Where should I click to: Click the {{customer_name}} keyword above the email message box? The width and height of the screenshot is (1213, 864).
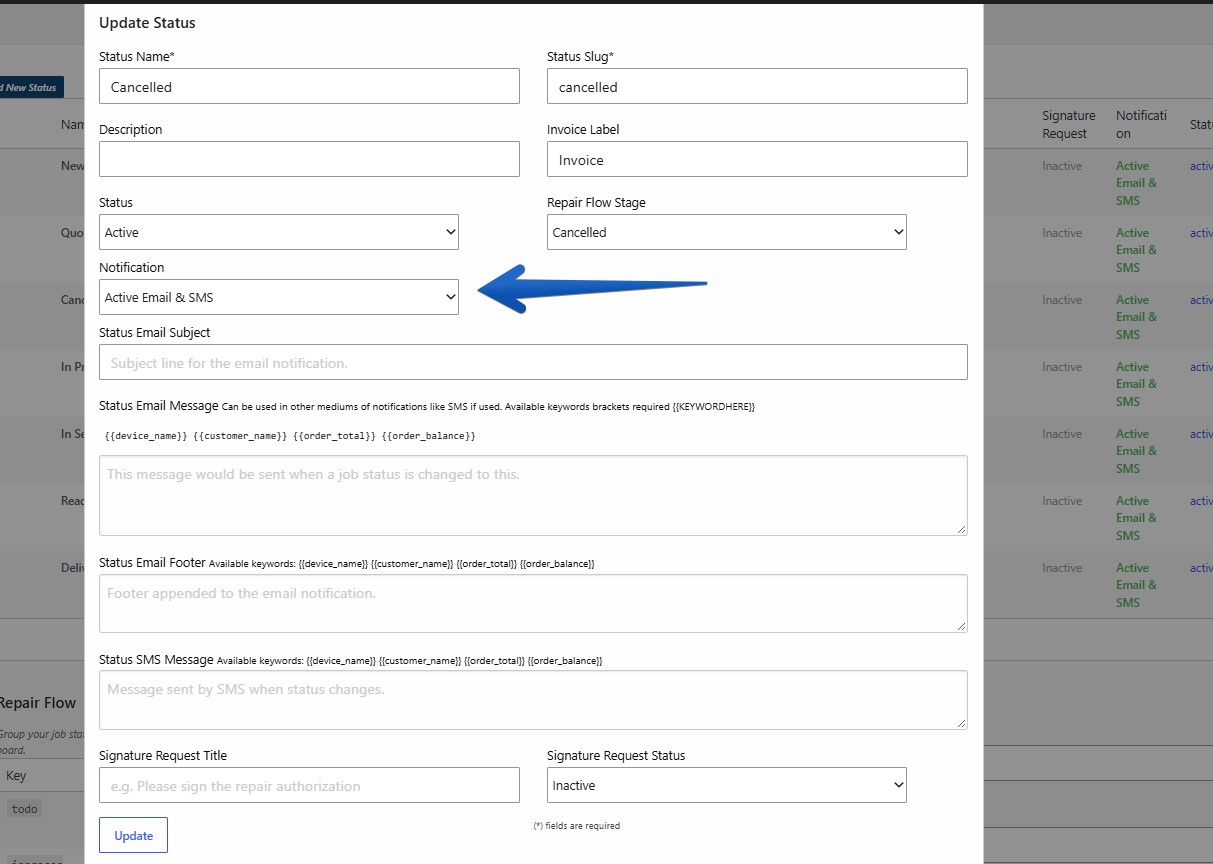point(241,436)
